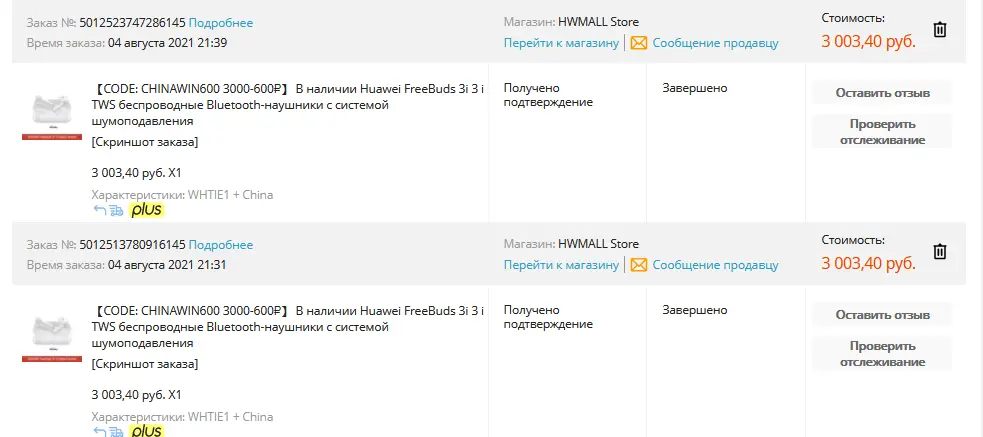
Task: Click Проверить отслеживание for second order
Action: pyautogui.click(x=882, y=354)
